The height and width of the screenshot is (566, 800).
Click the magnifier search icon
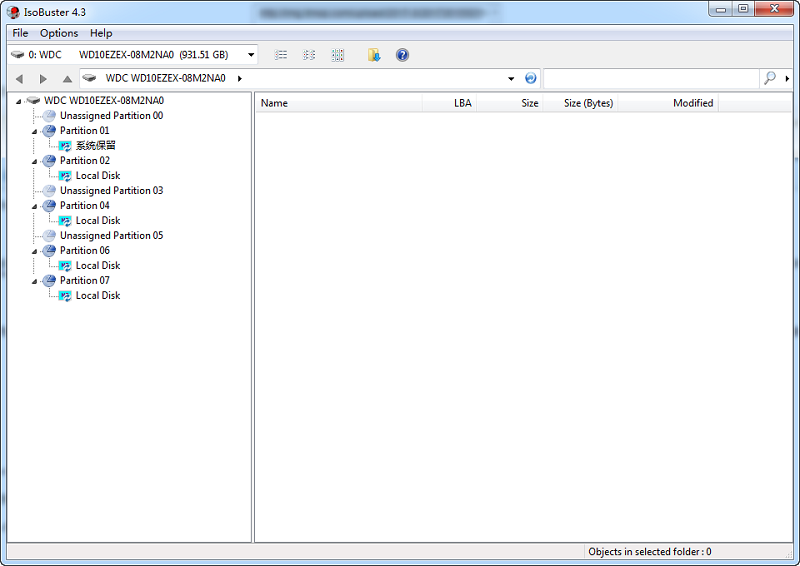(769, 78)
